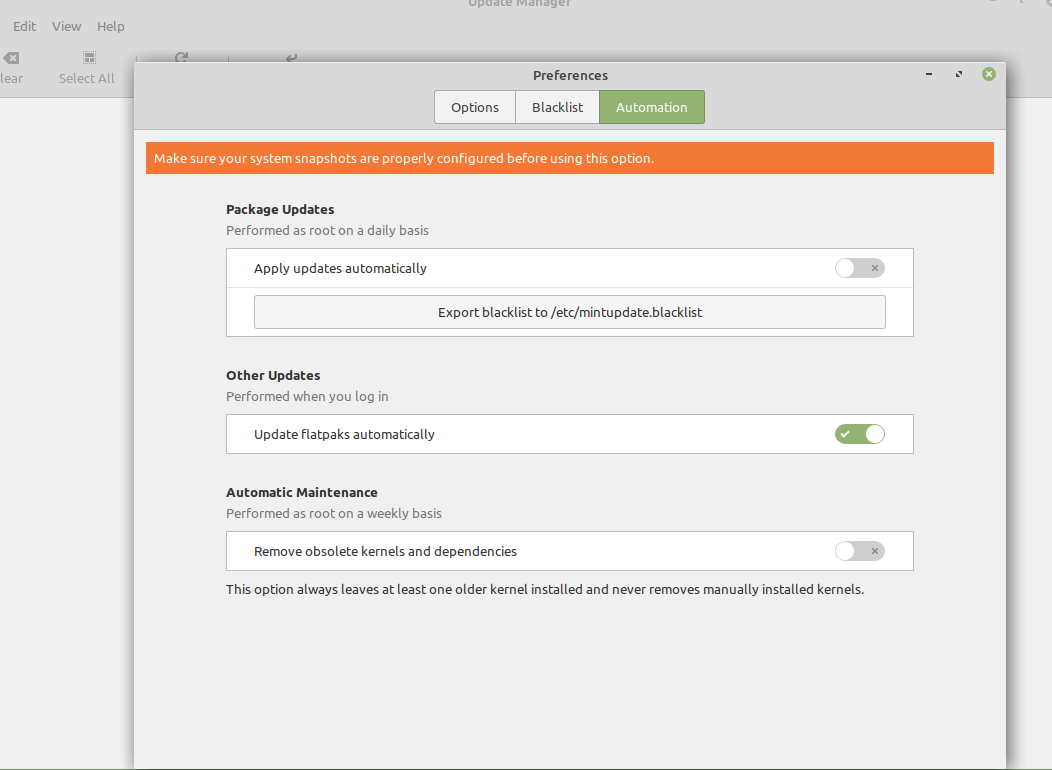The width and height of the screenshot is (1052, 770).
Task: Open the View menu
Action: click(66, 26)
